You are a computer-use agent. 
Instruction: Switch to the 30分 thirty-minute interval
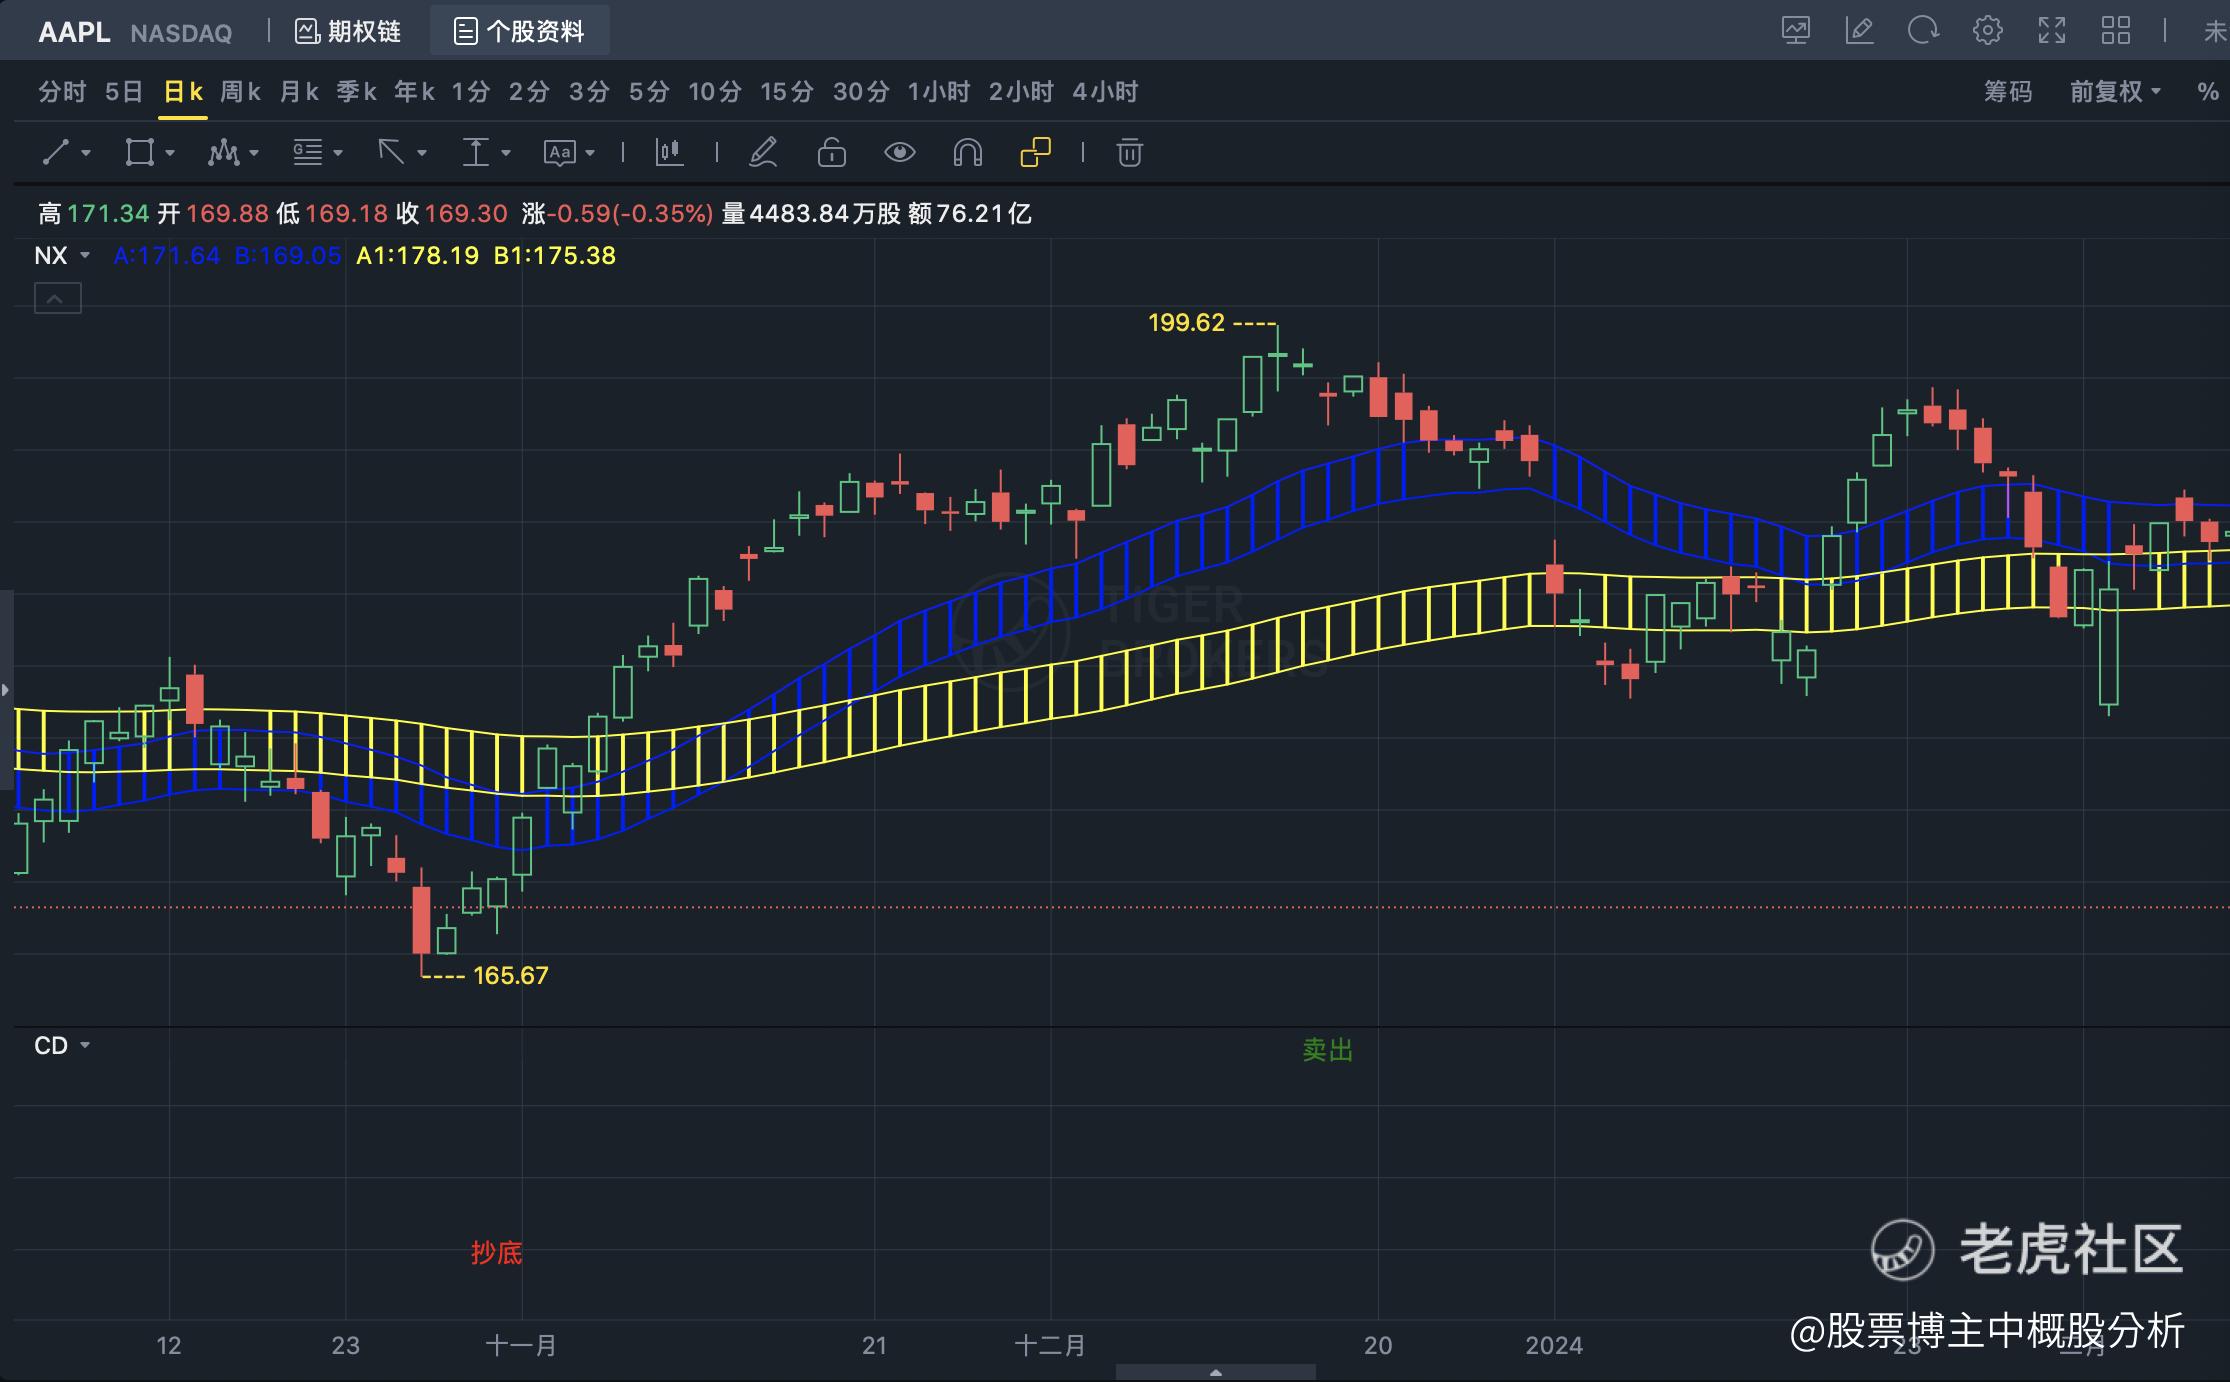[x=861, y=92]
